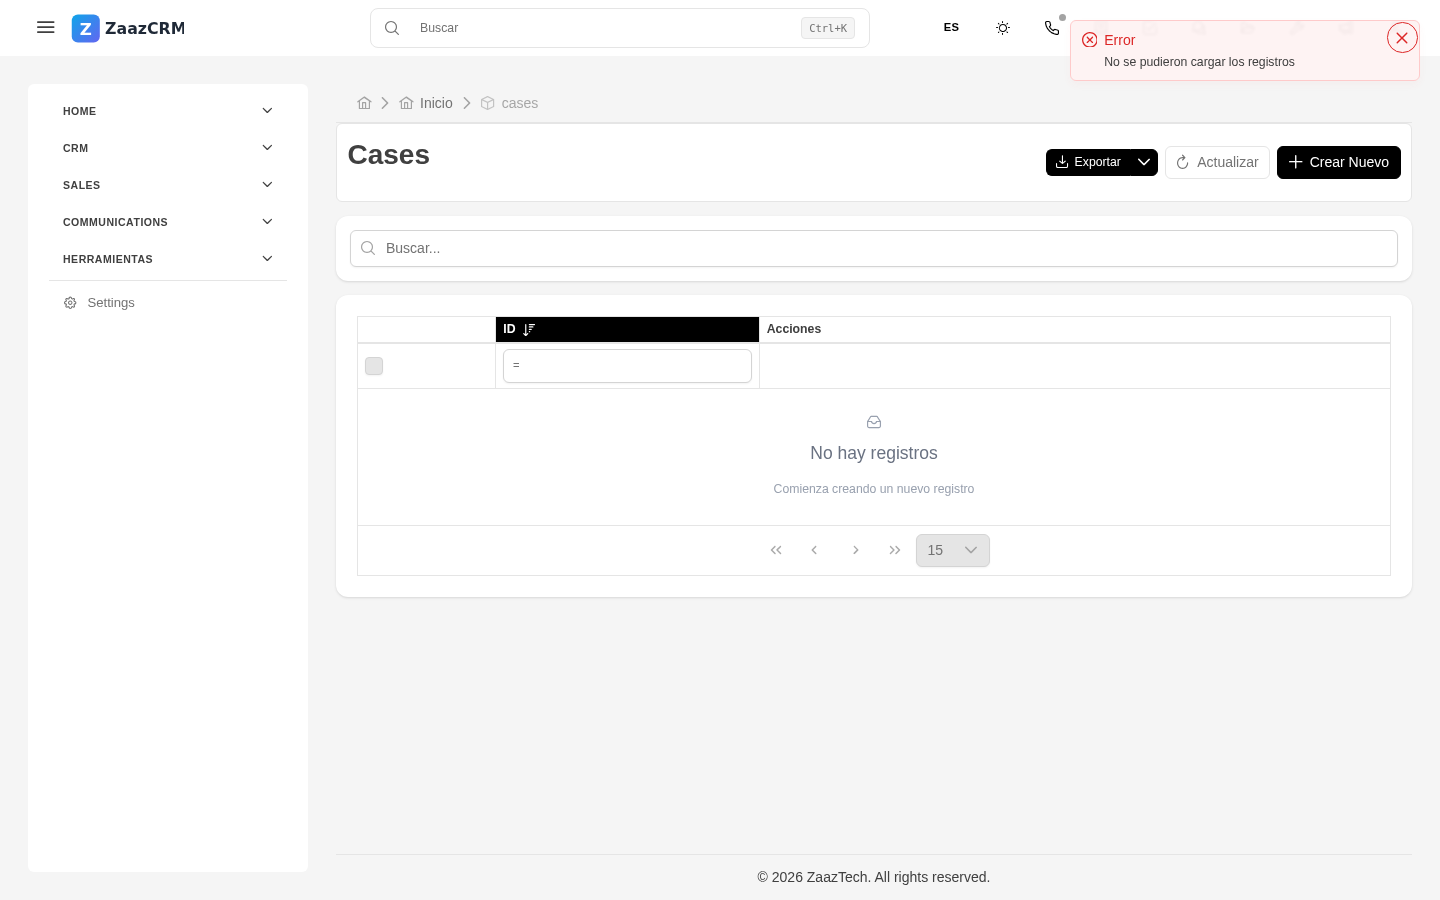The image size is (1440, 900).
Task: Click the ZaazCRM logo
Action: point(128,28)
